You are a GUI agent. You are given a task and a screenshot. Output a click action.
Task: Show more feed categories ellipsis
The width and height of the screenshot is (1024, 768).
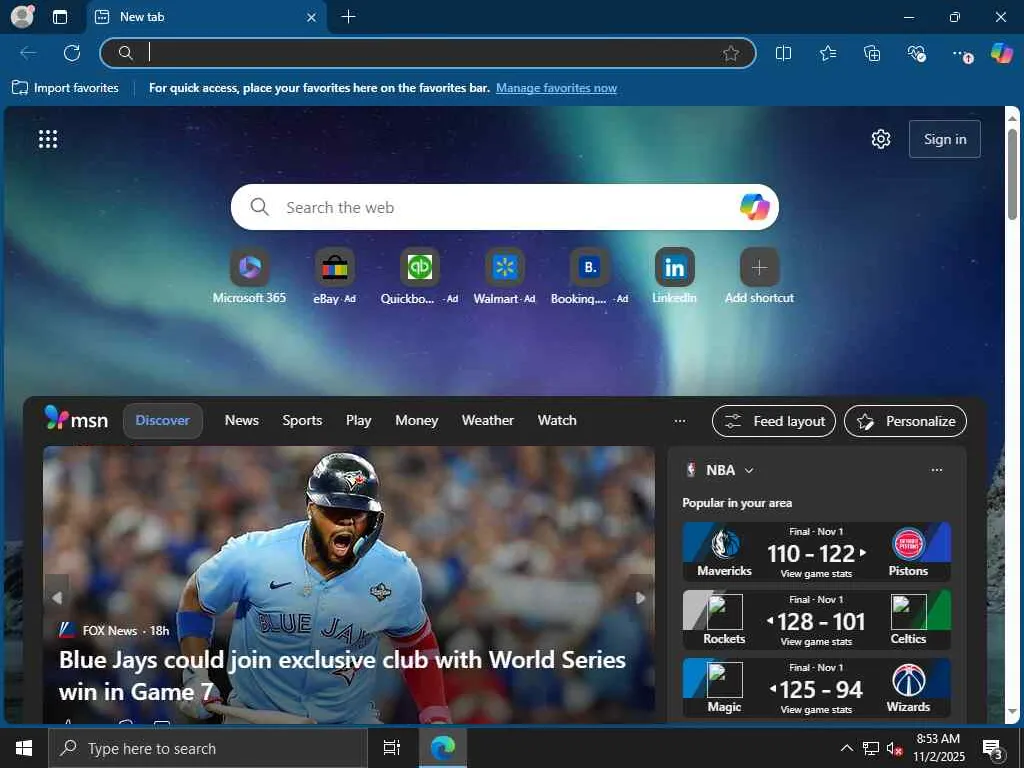pyautogui.click(x=680, y=421)
